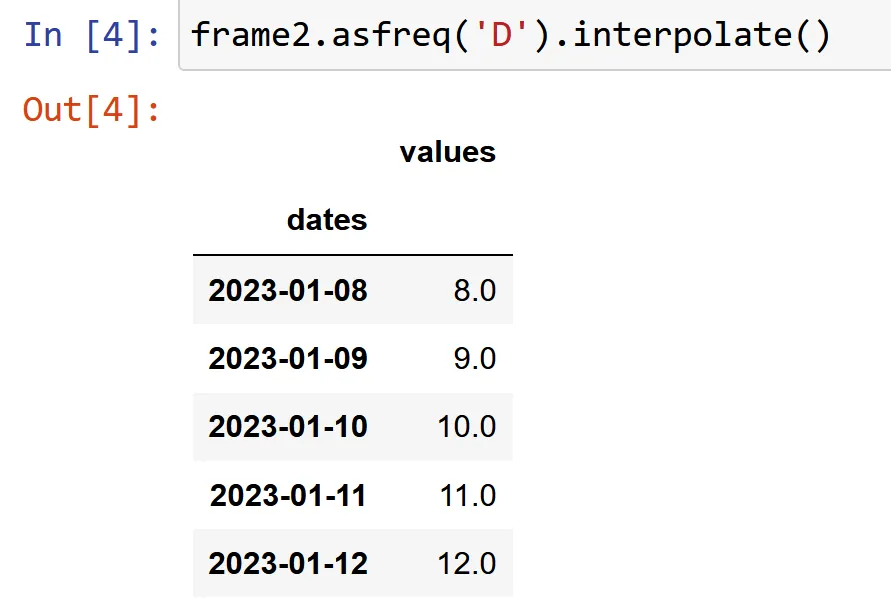The height and width of the screenshot is (607, 891).
Task: Select the 2023-01-10 row label
Action: [288, 427]
